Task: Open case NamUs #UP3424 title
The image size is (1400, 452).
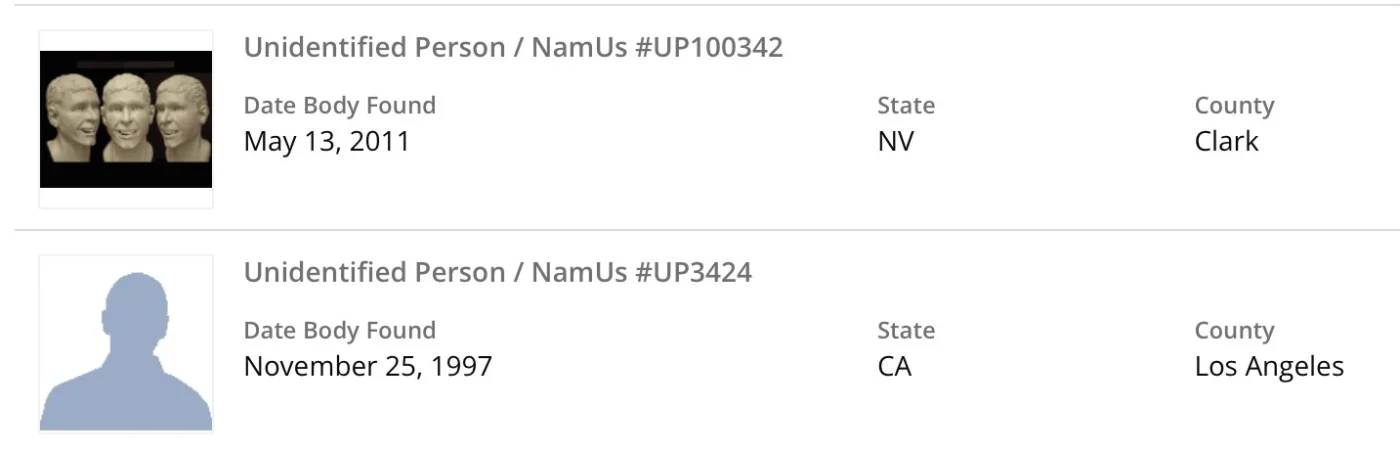Action: (x=497, y=272)
